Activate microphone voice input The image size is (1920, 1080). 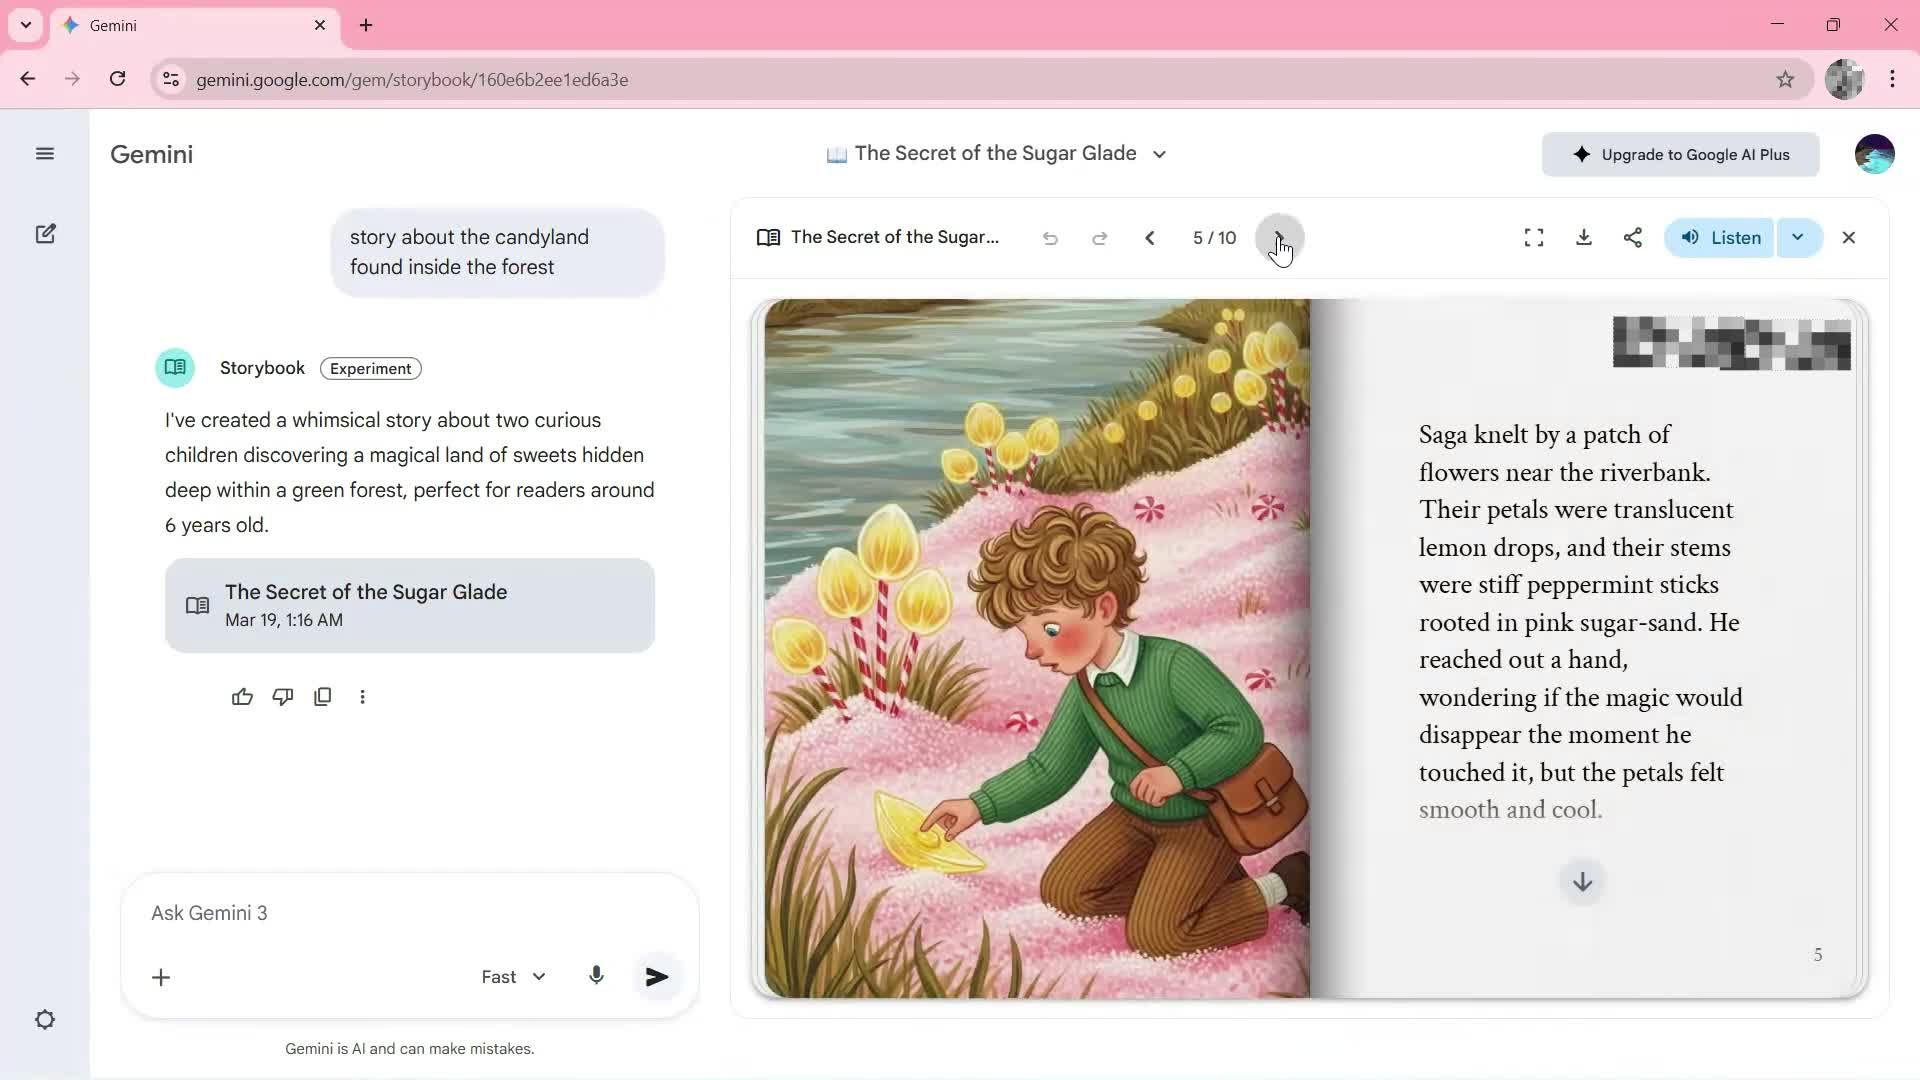tap(596, 976)
